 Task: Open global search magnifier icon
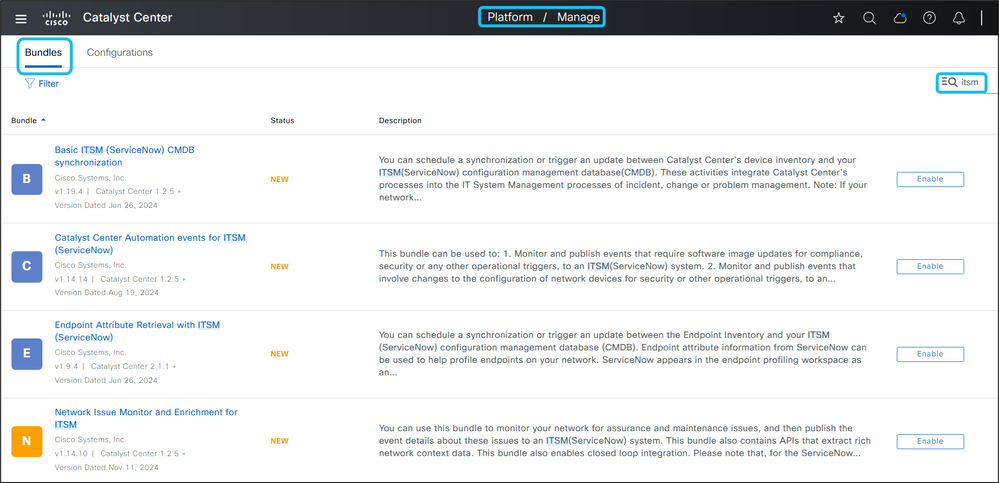pyautogui.click(x=869, y=18)
